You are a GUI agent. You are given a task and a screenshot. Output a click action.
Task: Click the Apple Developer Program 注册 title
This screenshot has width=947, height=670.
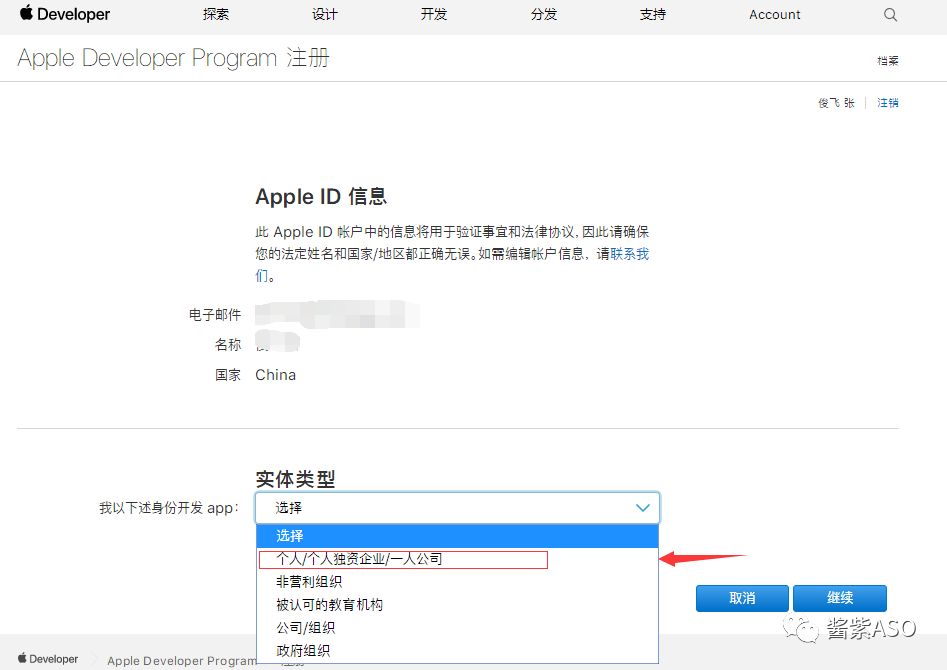click(173, 58)
